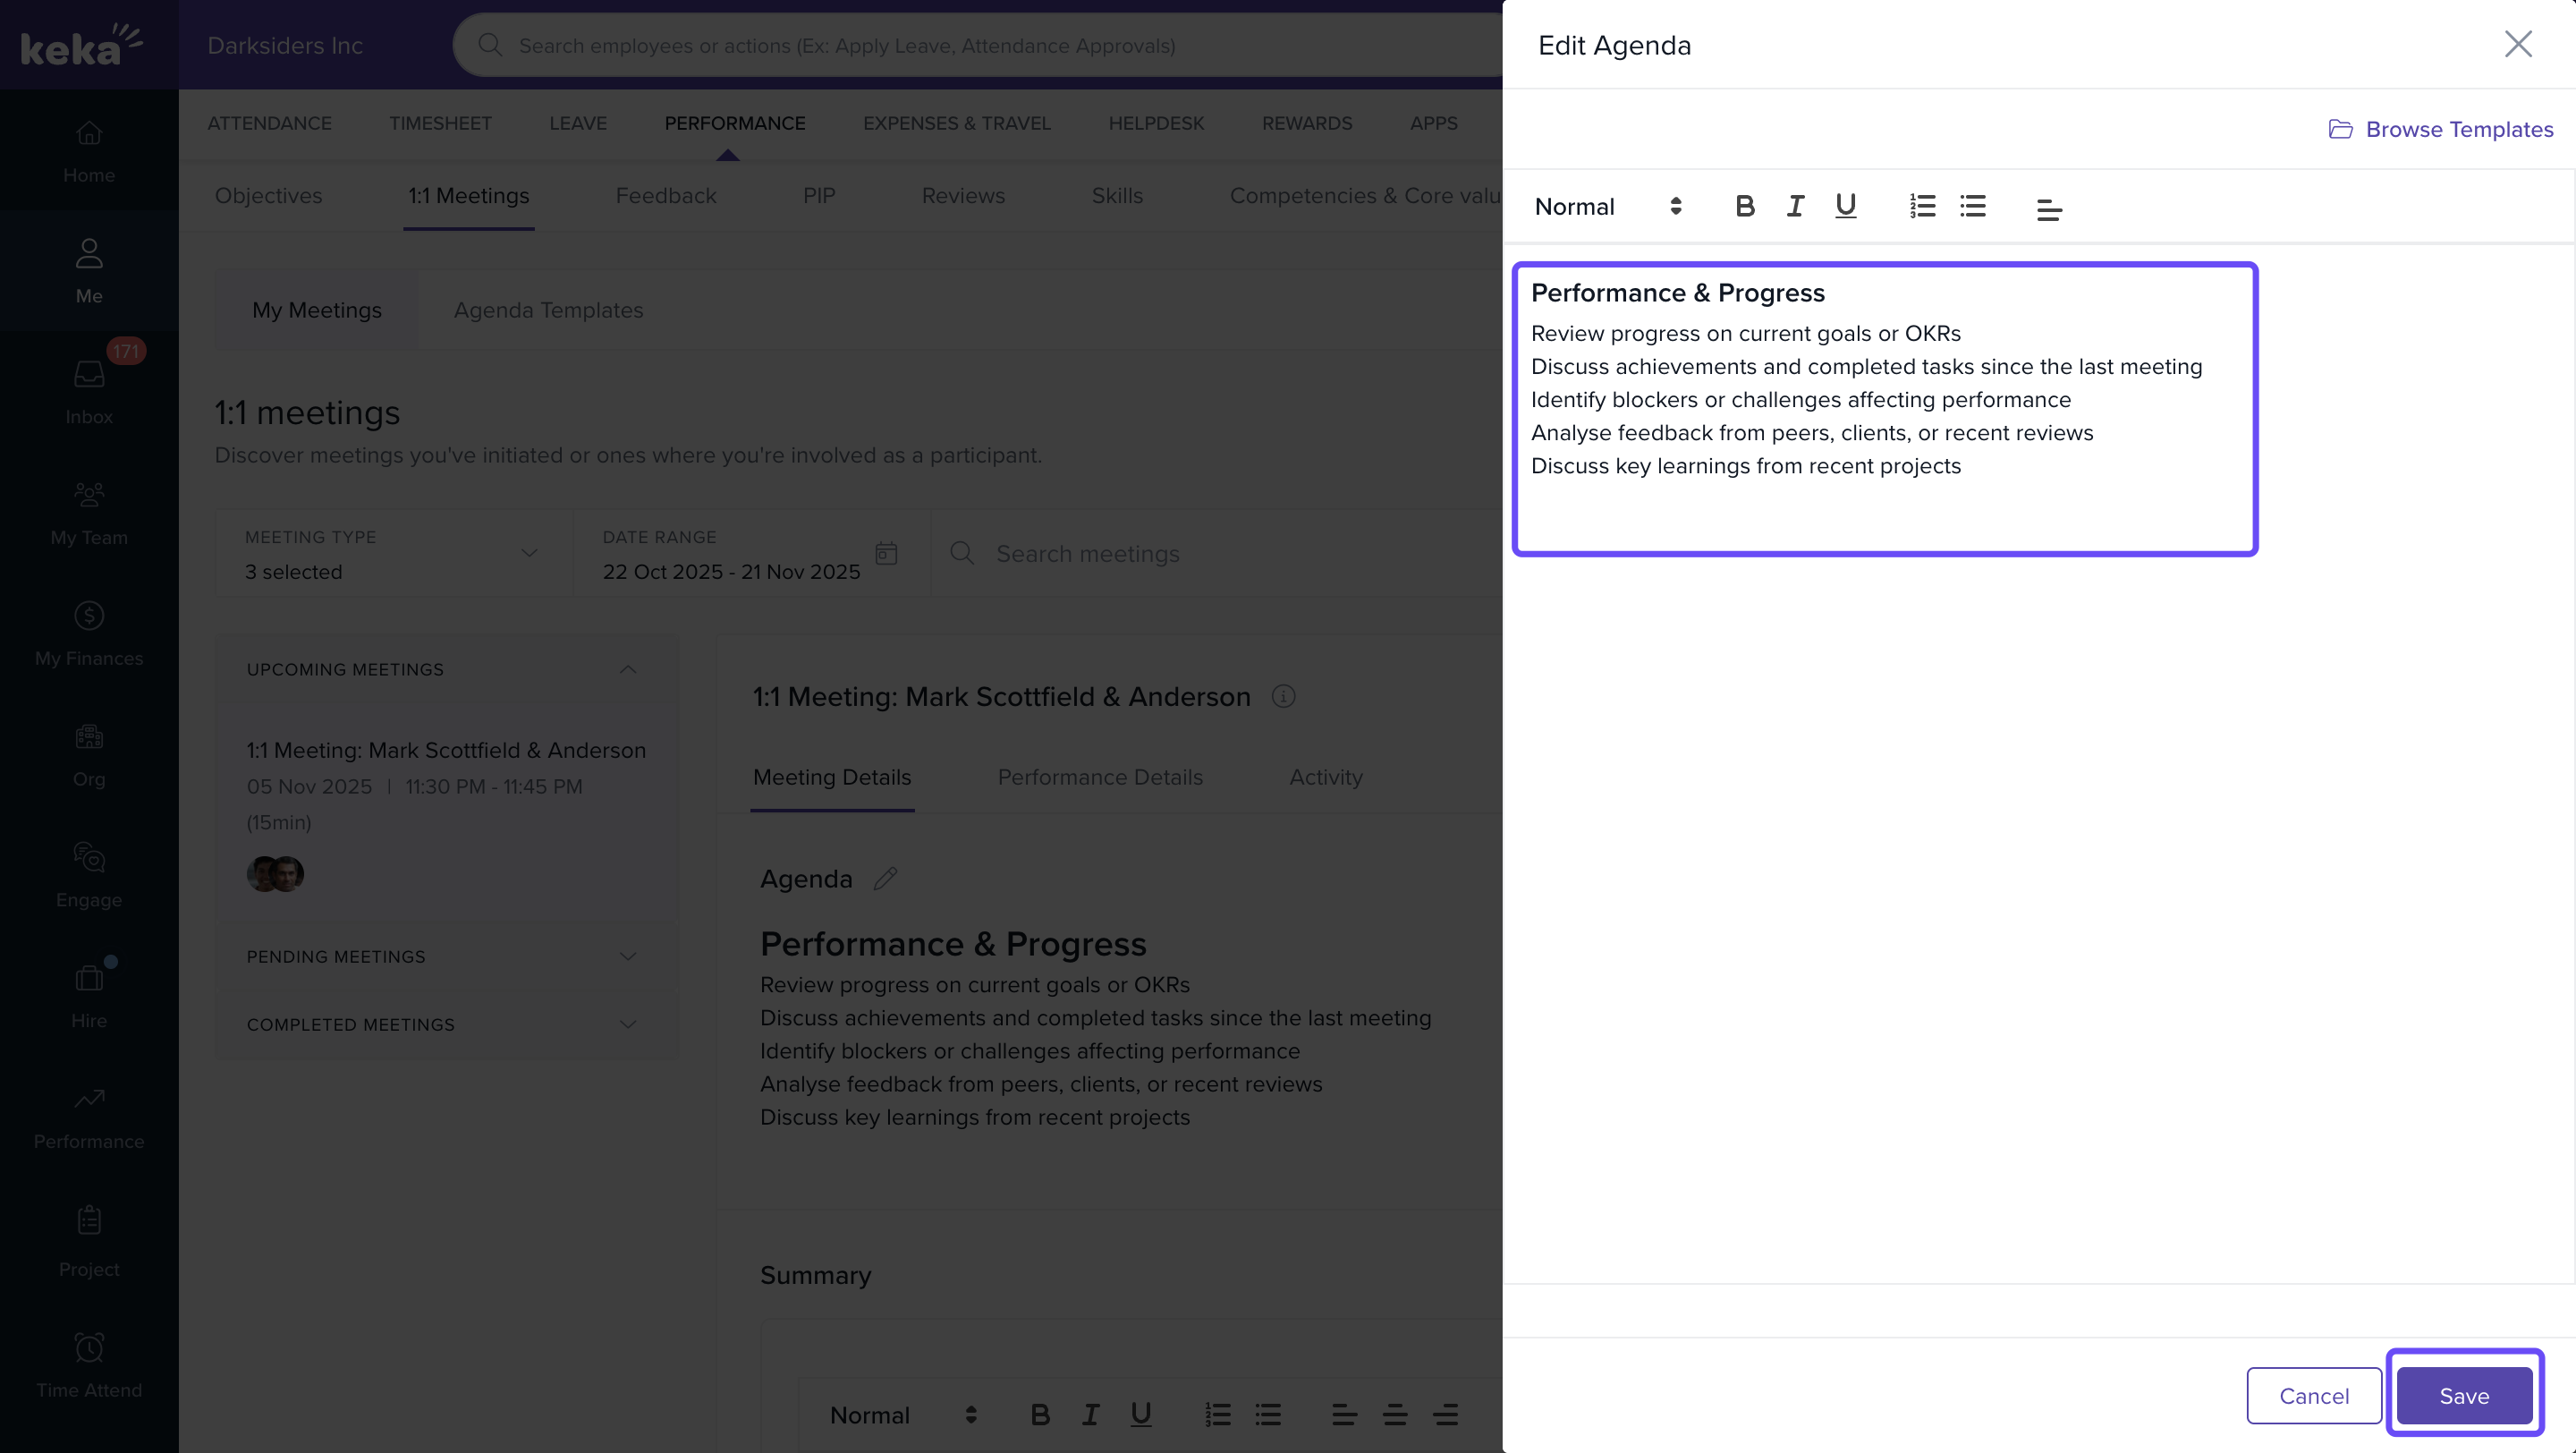Image resolution: width=2576 pixels, height=1453 pixels.
Task: Apply bulleted list in agenda editor
Action: coord(1973,207)
